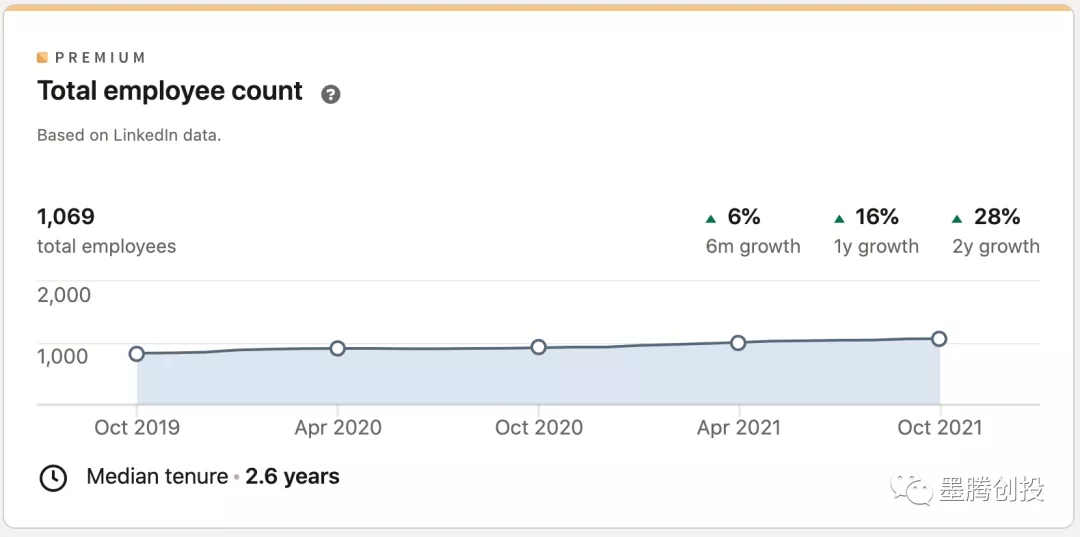Select the Oct 2021 data point
Image resolution: width=1080 pixels, height=537 pixels.
(940, 339)
